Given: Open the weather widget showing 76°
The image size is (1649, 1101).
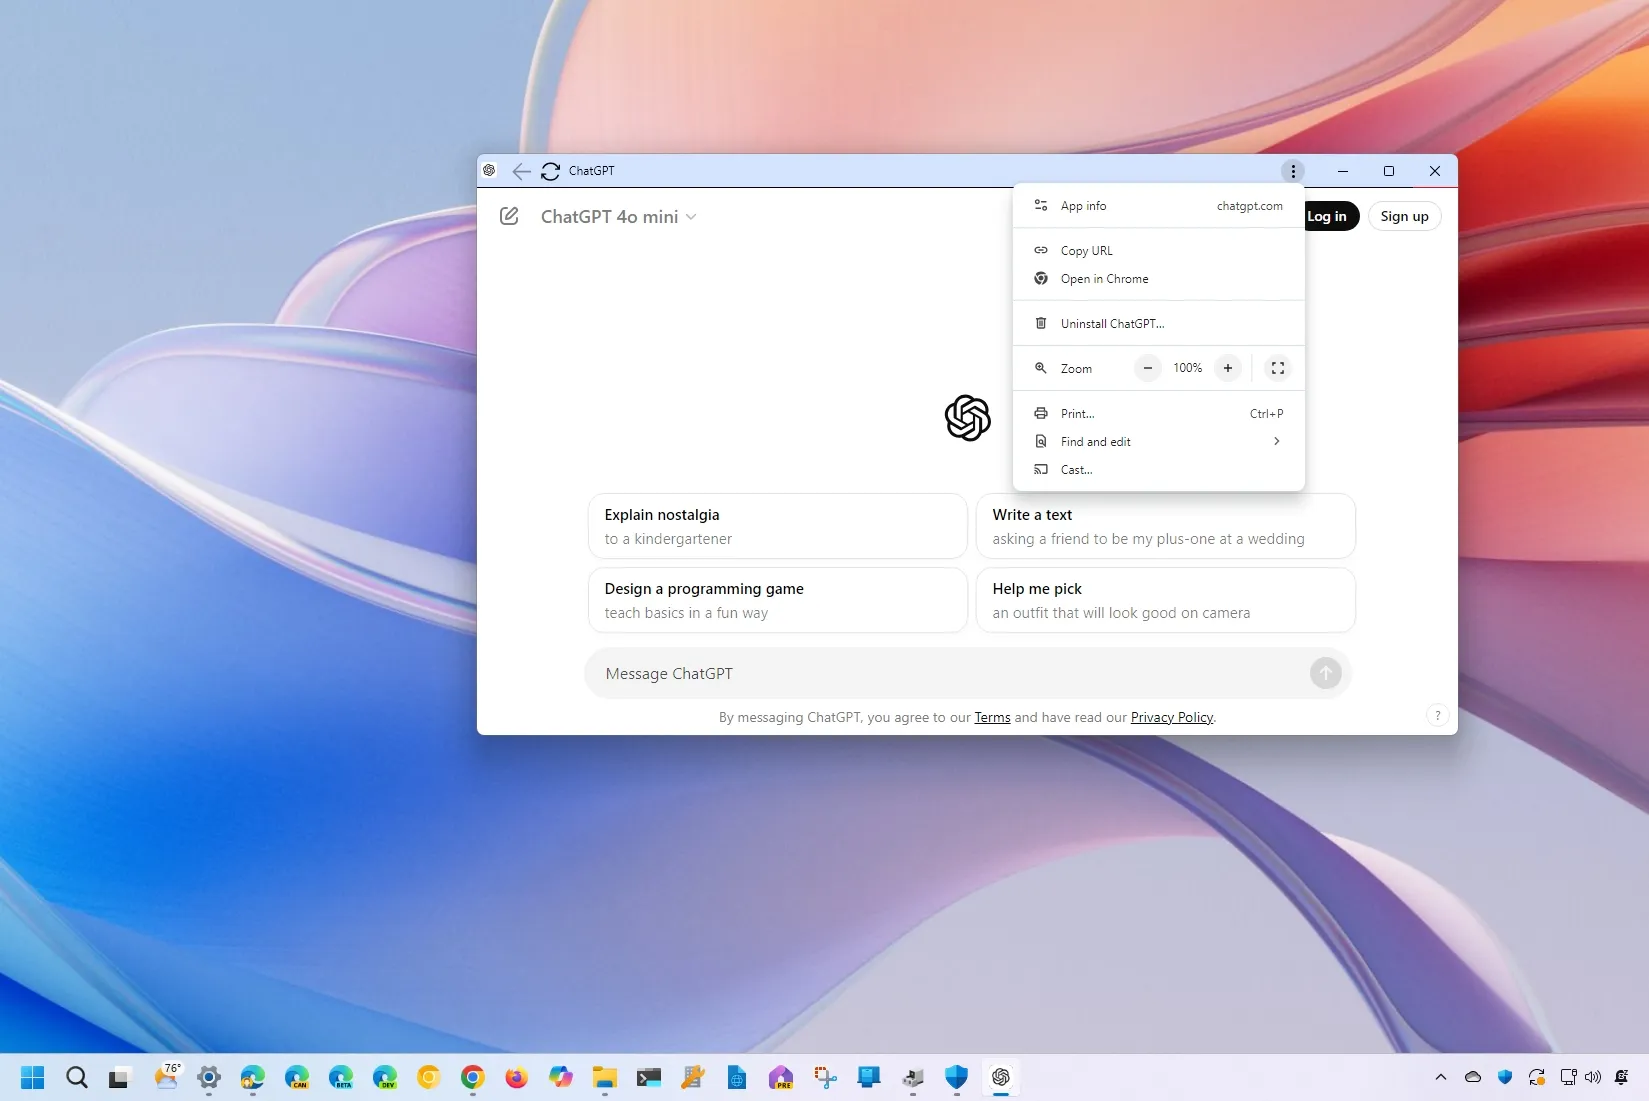Looking at the screenshot, I should coord(167,1076).
